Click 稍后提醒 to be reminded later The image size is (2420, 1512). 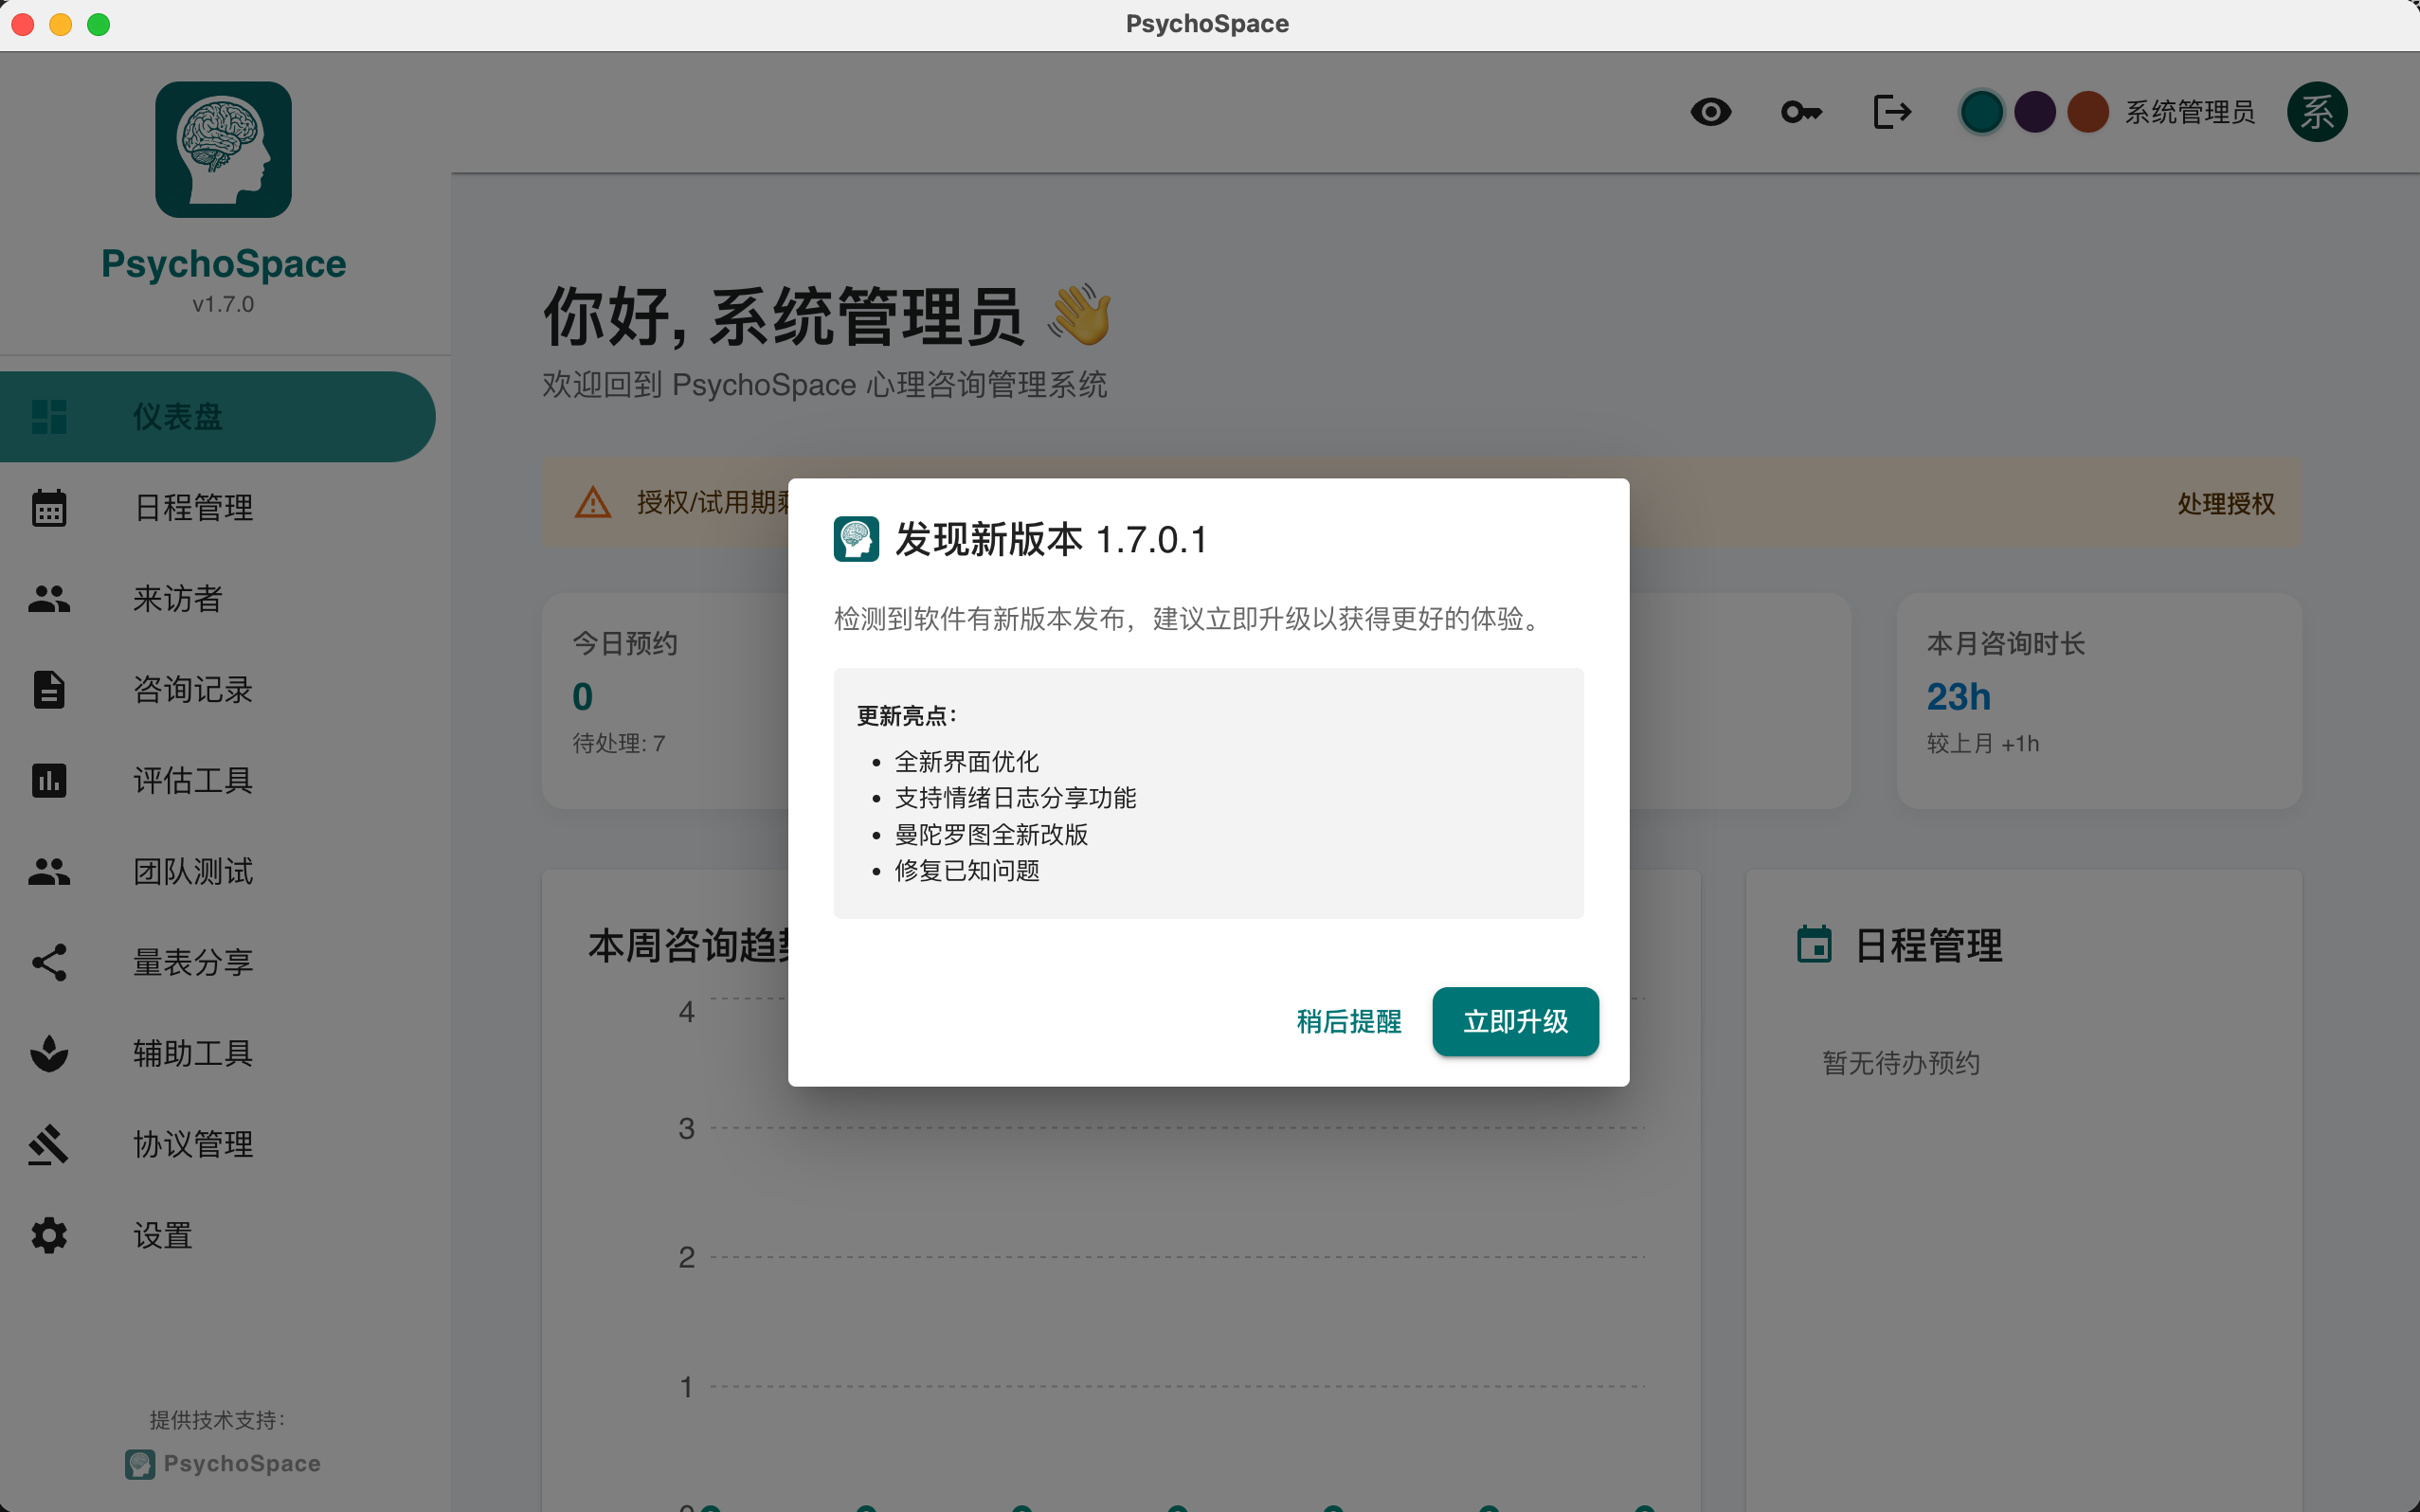click(x=1348, y=1021)
